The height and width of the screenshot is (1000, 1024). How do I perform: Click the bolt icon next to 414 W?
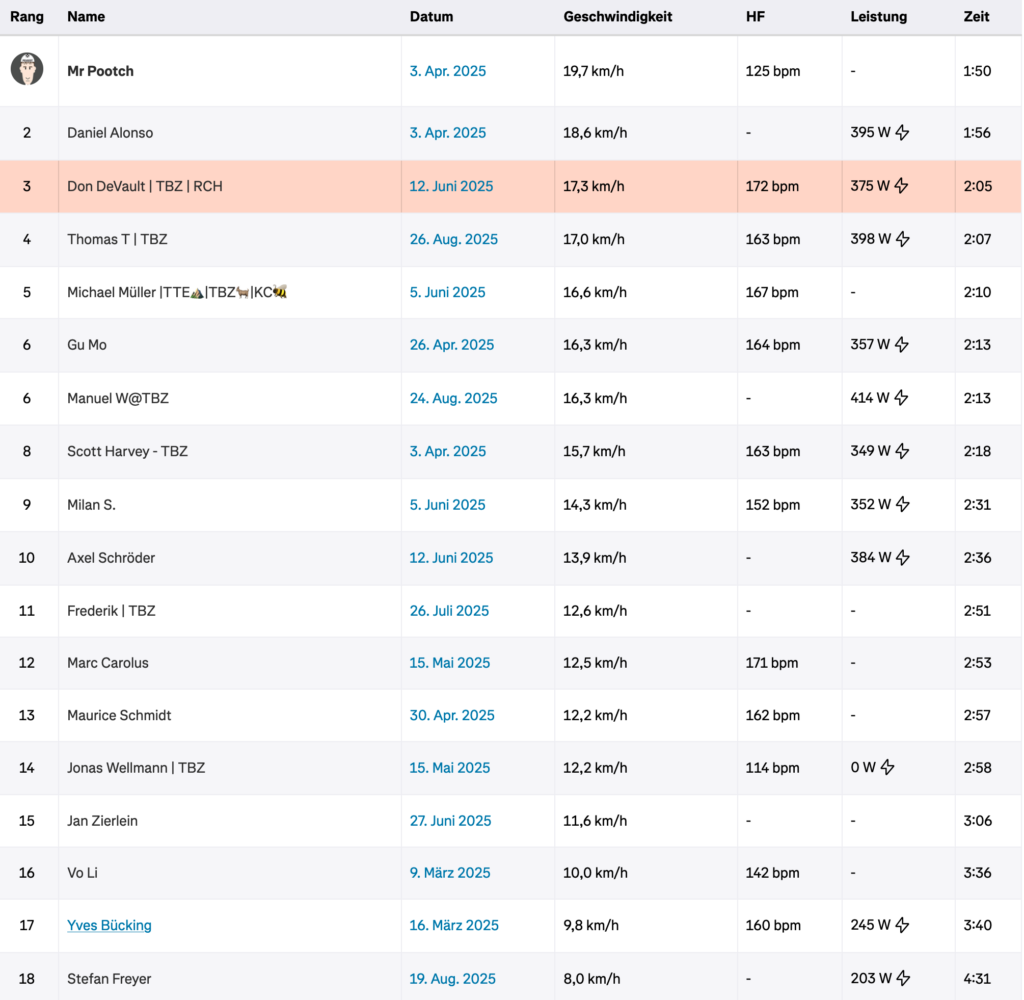coord(901,398)
